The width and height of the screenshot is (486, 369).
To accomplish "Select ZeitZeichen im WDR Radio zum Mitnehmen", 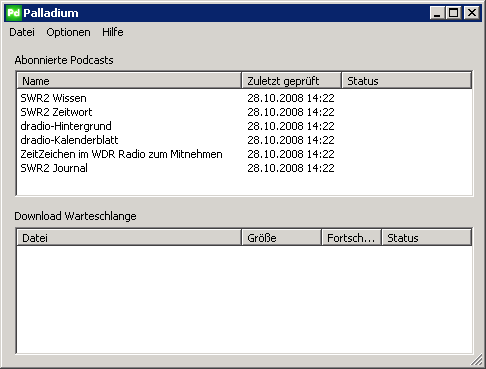I will 121,154.
